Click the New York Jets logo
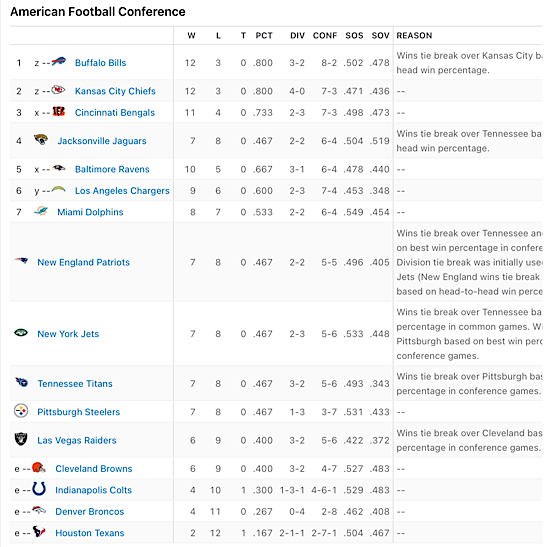Image resolution: width=550 pixels, height=547 pixels. [x=21, y=332]
